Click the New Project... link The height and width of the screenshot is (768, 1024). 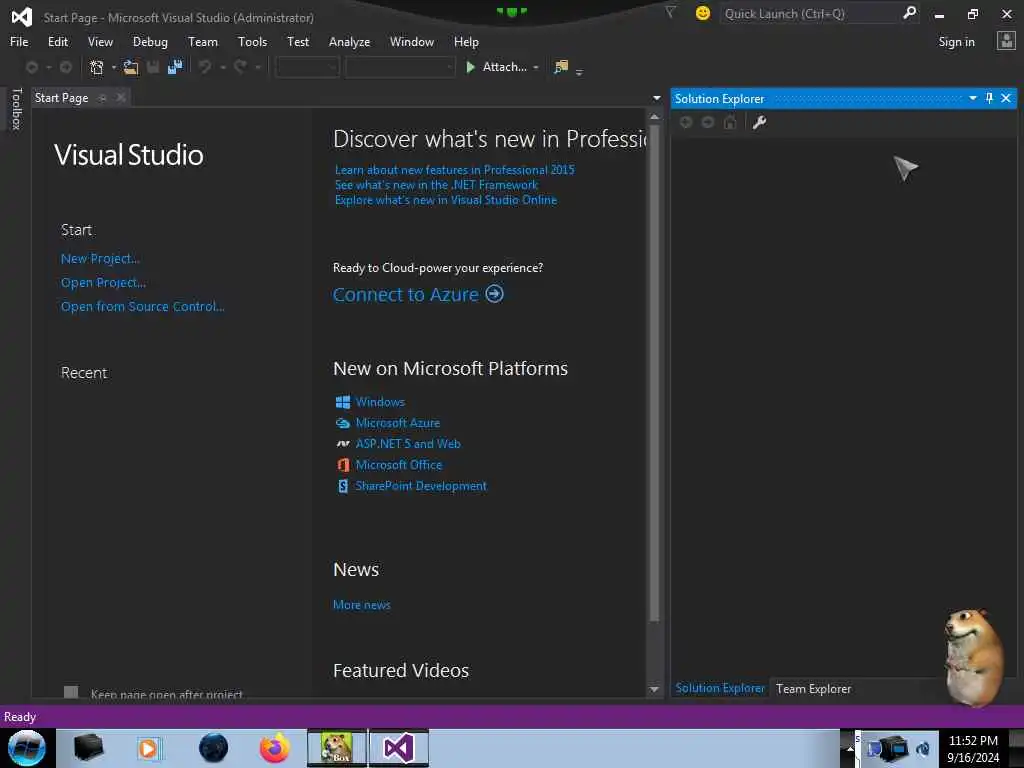tap(100, 259)
